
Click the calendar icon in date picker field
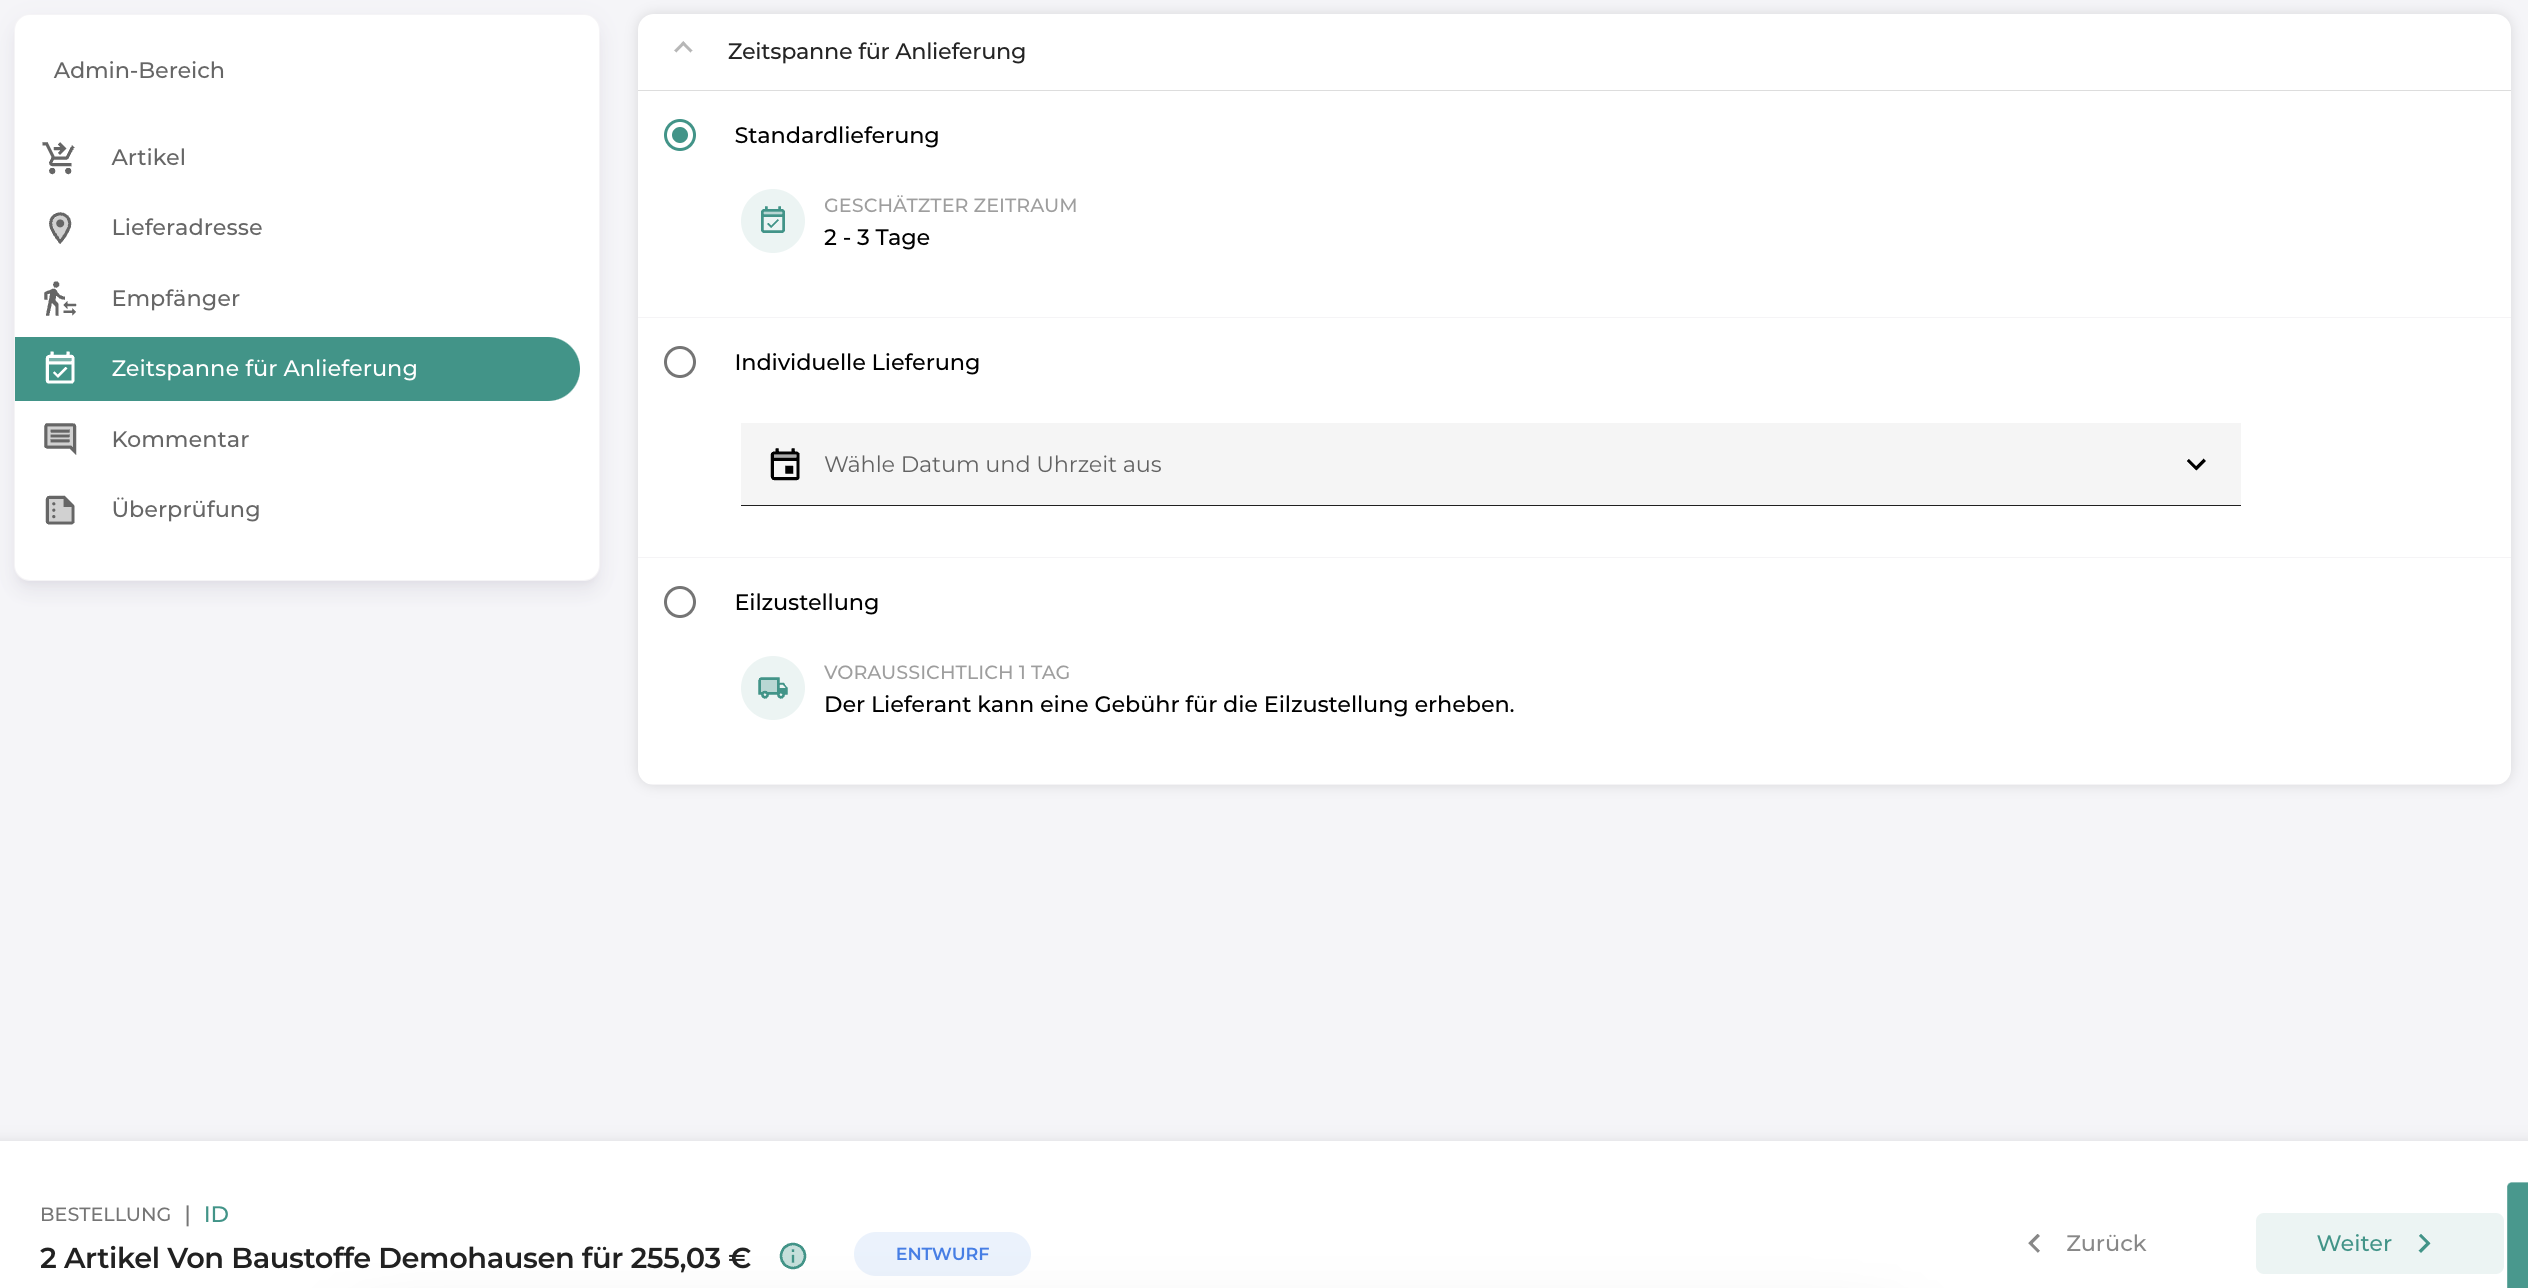(x=785, y=464)
